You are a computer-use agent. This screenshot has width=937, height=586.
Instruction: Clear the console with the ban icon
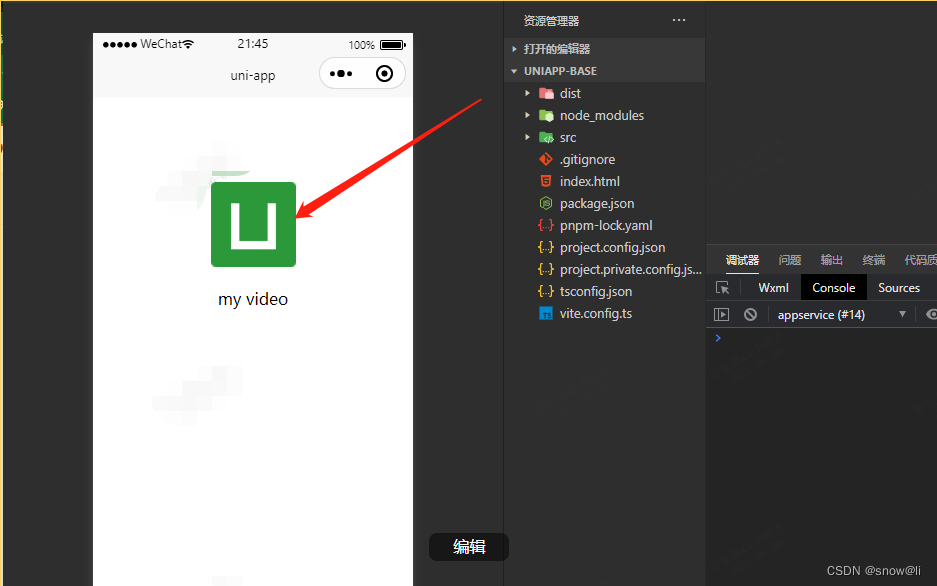751,314
